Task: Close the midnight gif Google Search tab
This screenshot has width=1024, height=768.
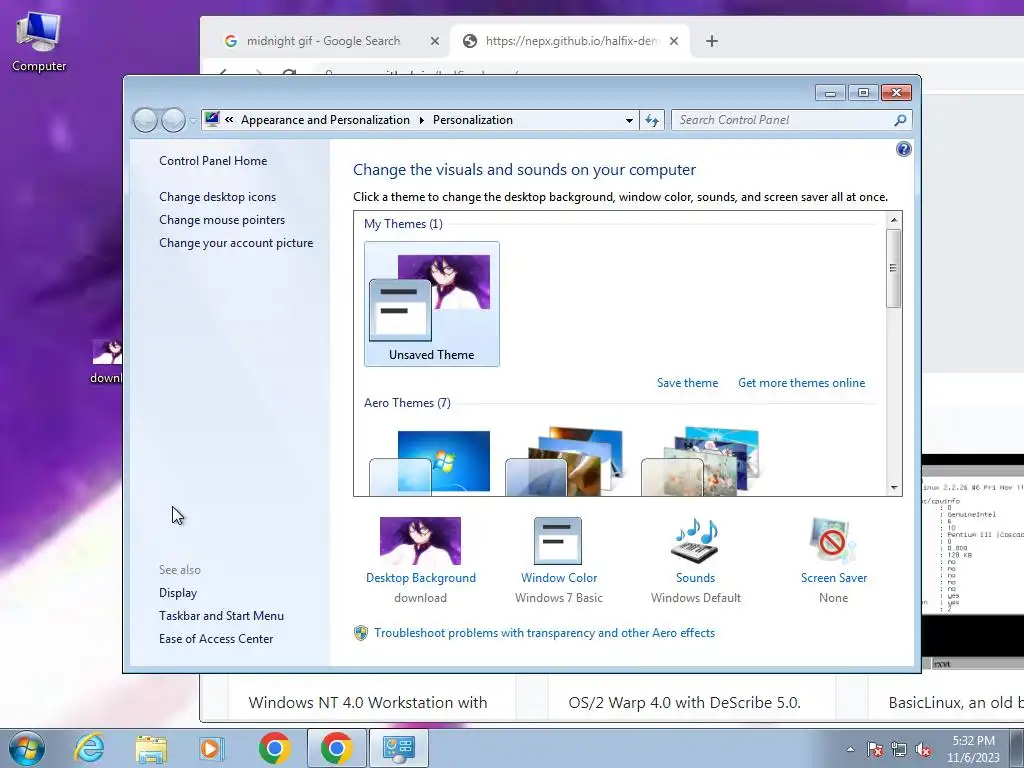Action: [434, 41]
